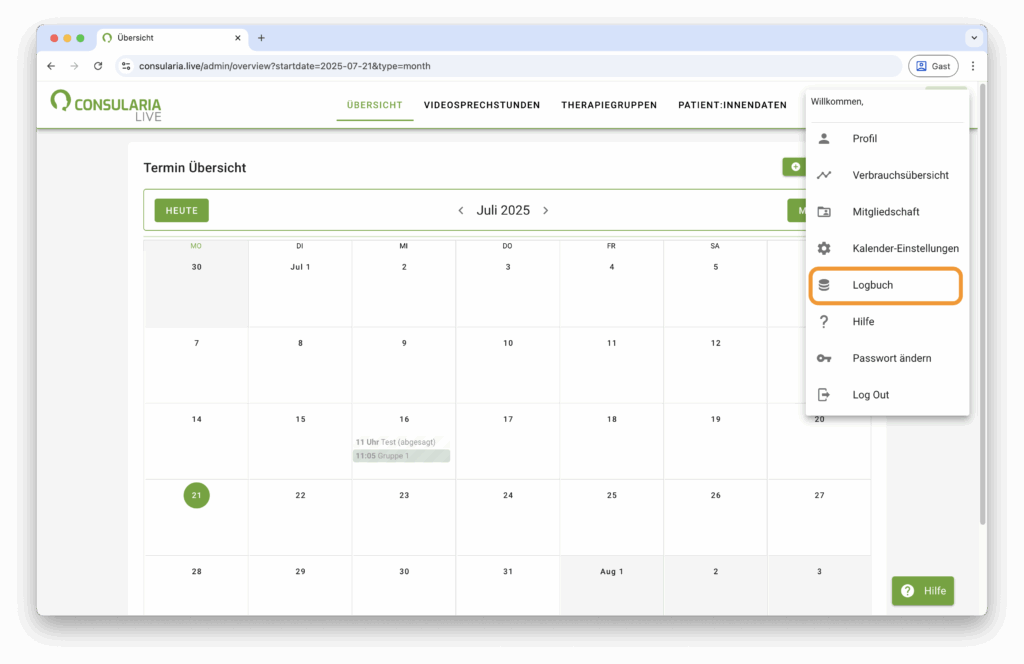The image size is (1024, 664).
Task: Click the Log Out exit icon
Action: point(824,395)
